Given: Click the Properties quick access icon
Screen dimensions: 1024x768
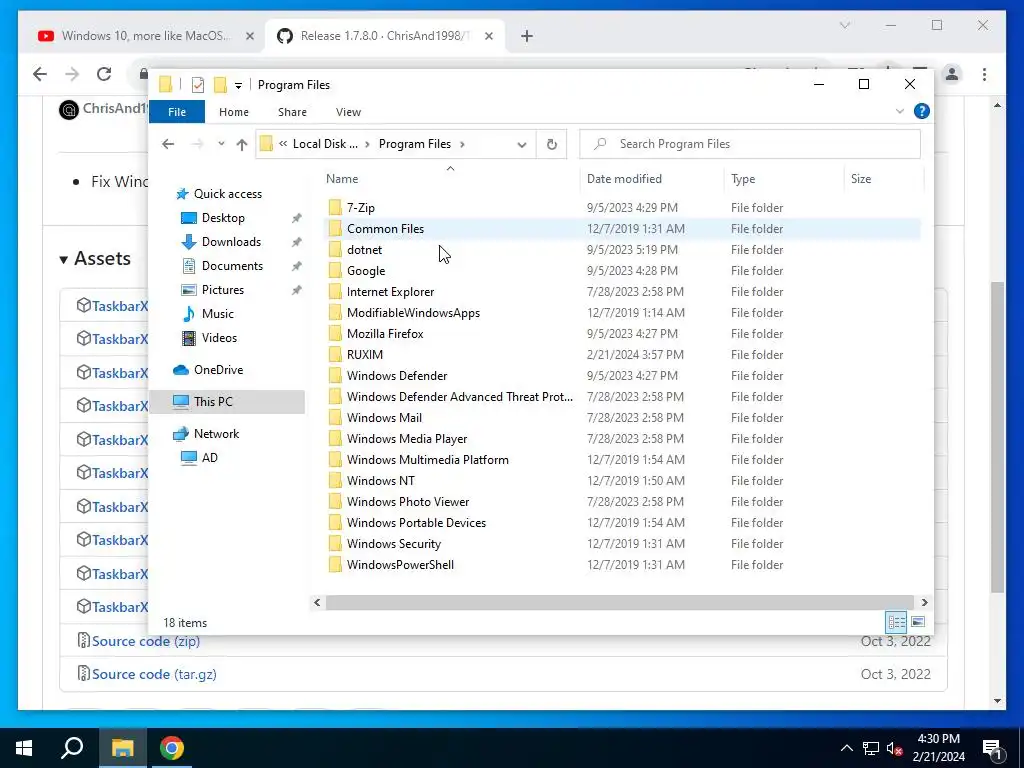Looking at the screenshot, I should pyautogui.click(x=198, y=85).
